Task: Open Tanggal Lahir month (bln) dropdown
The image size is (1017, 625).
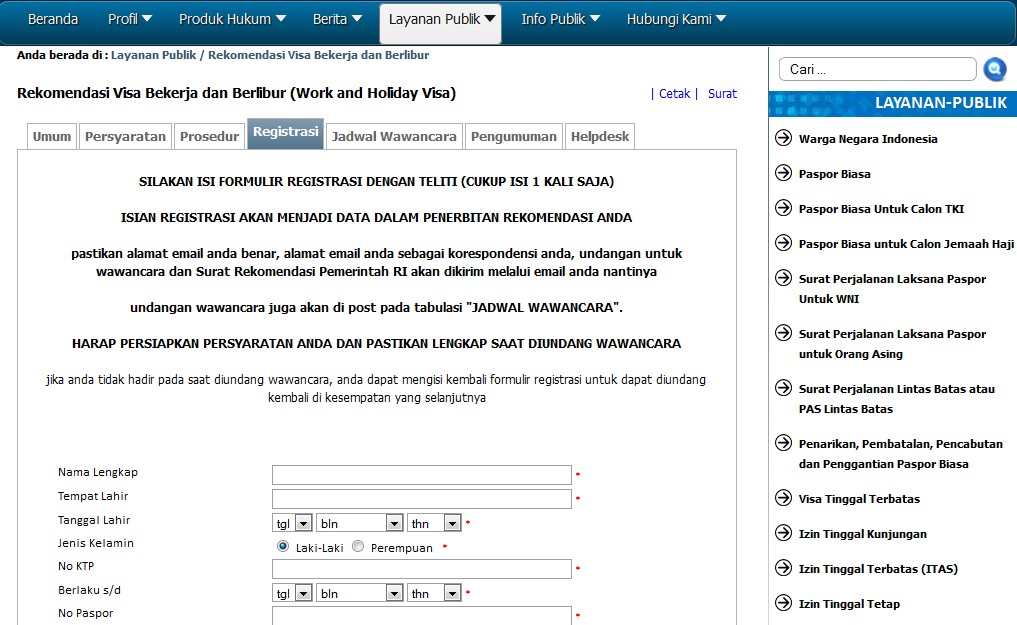Action: pyautogui.click(x=360, y=523)
